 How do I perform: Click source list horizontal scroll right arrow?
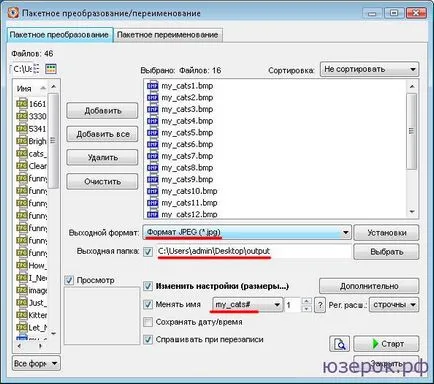pyautogui.click(x=40, y=346)
